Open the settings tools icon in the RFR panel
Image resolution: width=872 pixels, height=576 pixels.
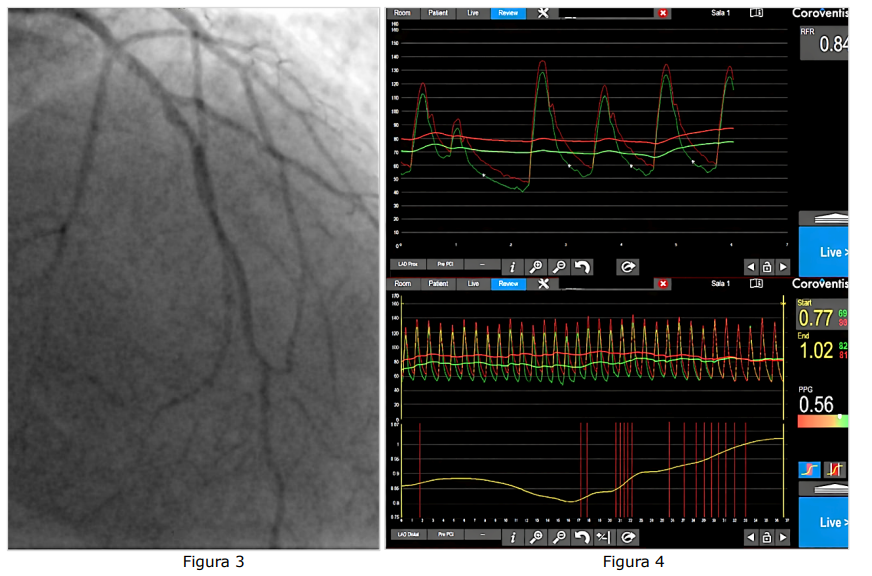click(543, 13)
